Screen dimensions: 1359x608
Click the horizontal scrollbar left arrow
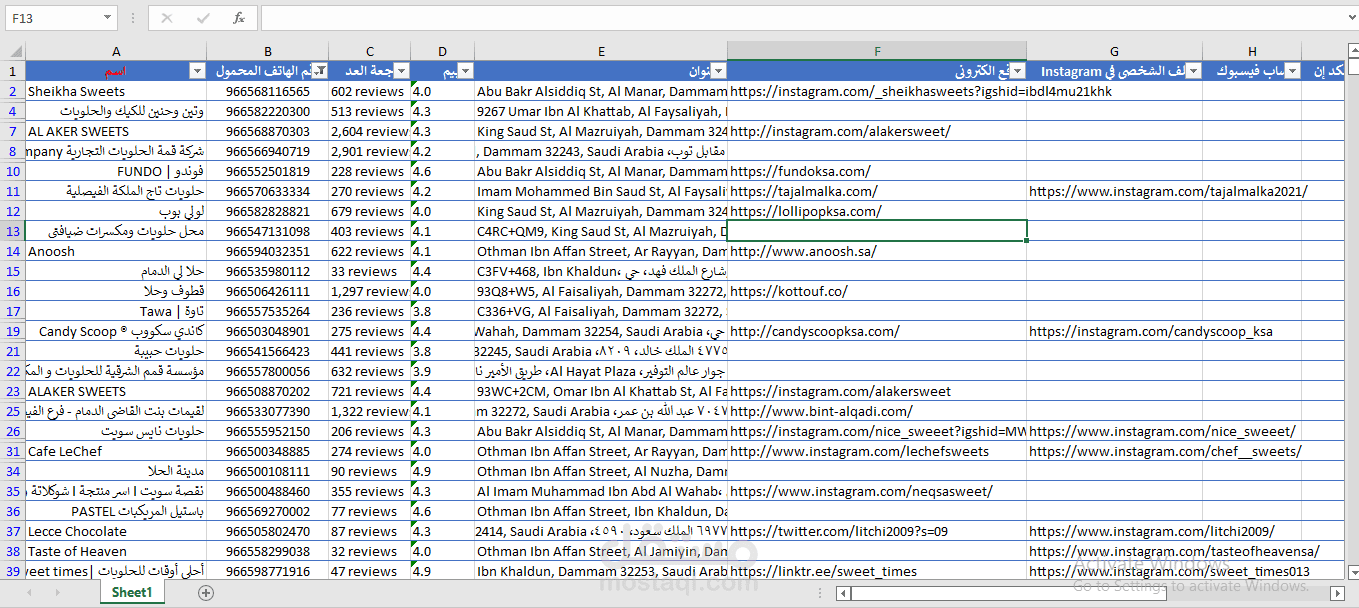click(844, 593)
